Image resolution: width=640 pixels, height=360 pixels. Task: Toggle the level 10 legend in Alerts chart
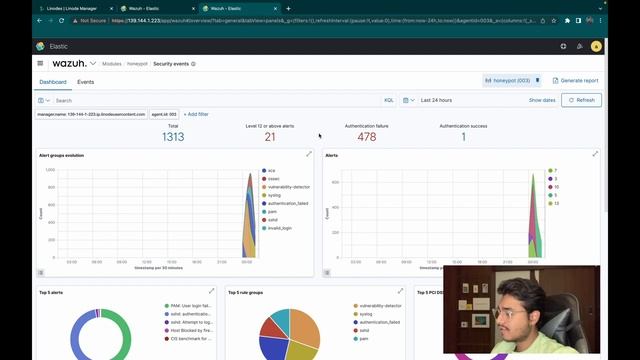pos(554,187)
